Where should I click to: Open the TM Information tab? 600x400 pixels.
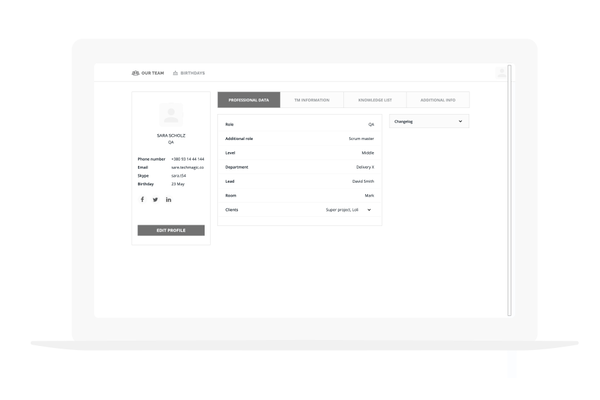[311, 100]
